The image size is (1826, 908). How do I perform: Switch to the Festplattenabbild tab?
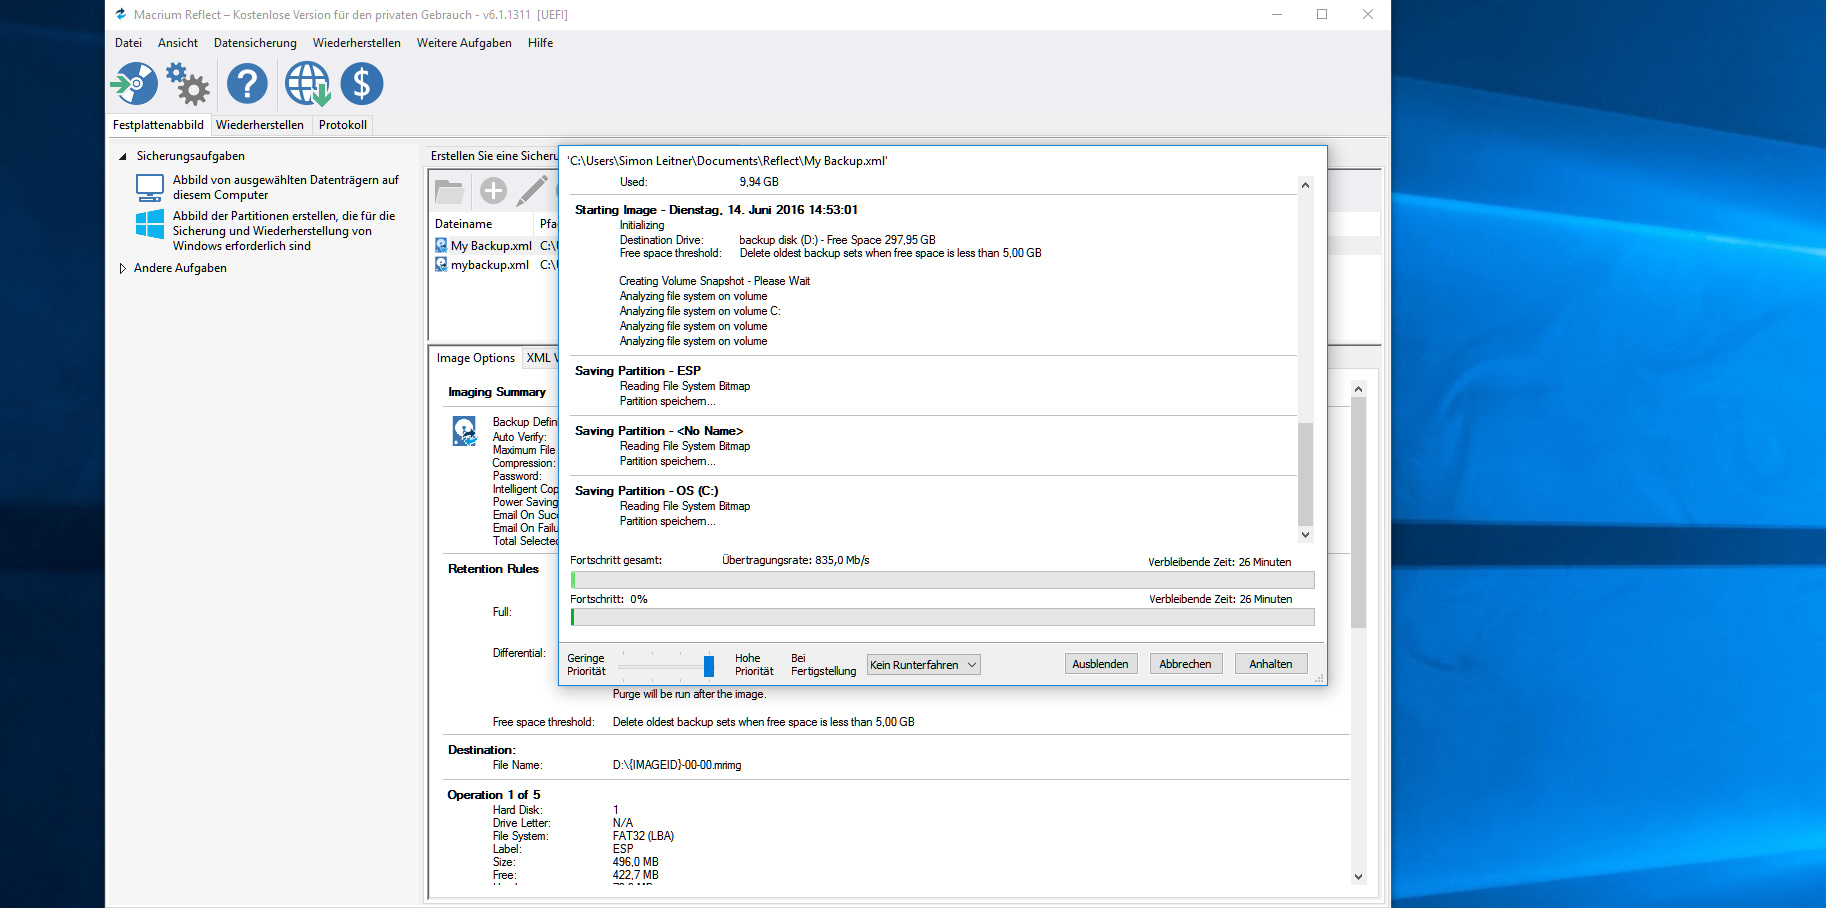pos(158,125)
